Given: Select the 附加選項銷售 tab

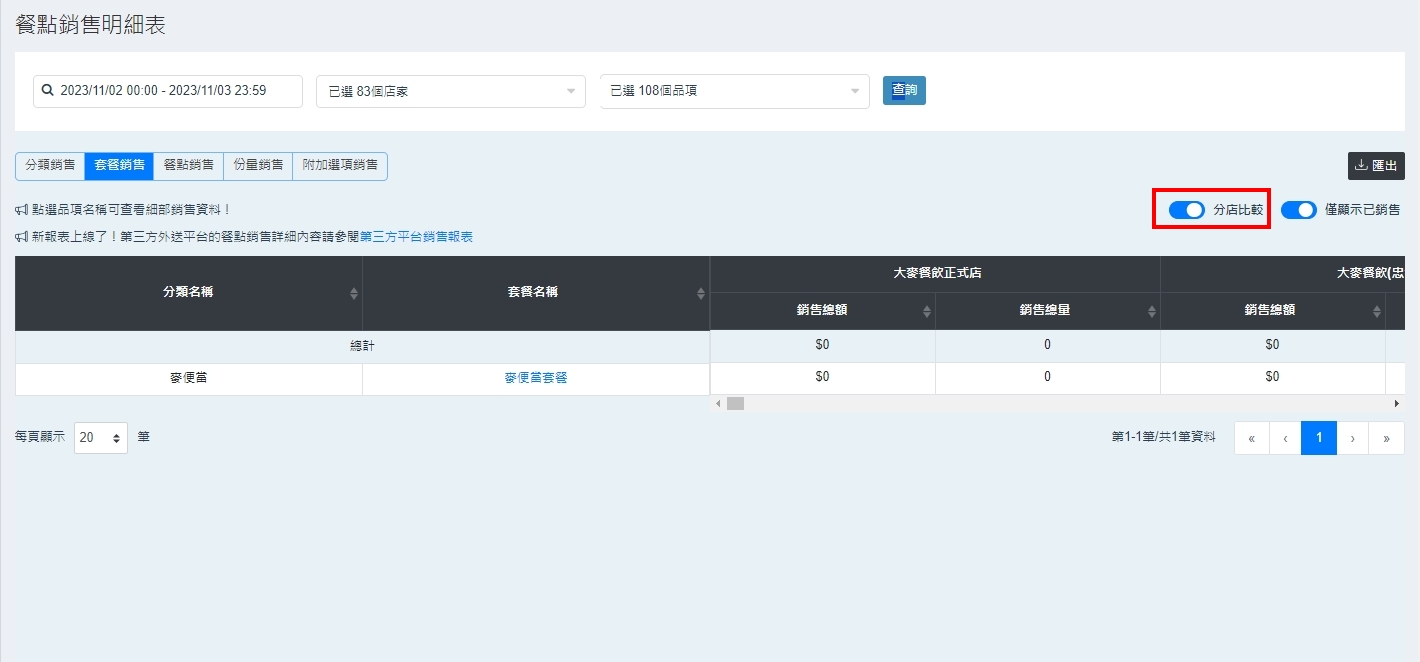Looking at the screenshot, I should [340, 166].
